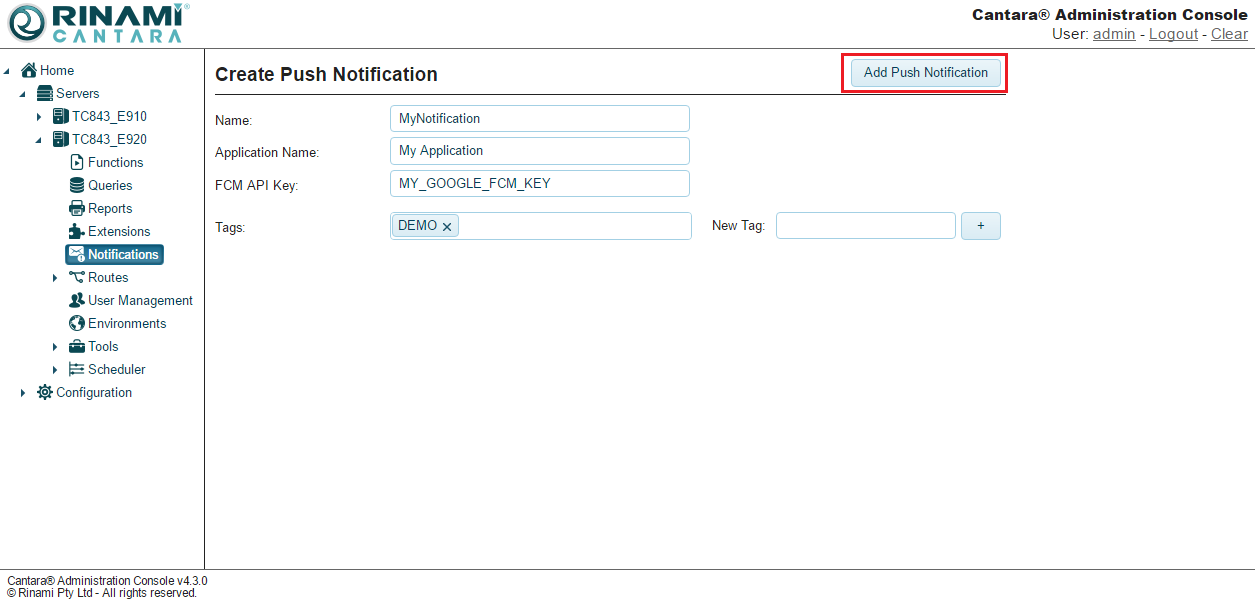Click the Environments globe icon
This screenshot has width=1255, height=613.
click(77, 323)
